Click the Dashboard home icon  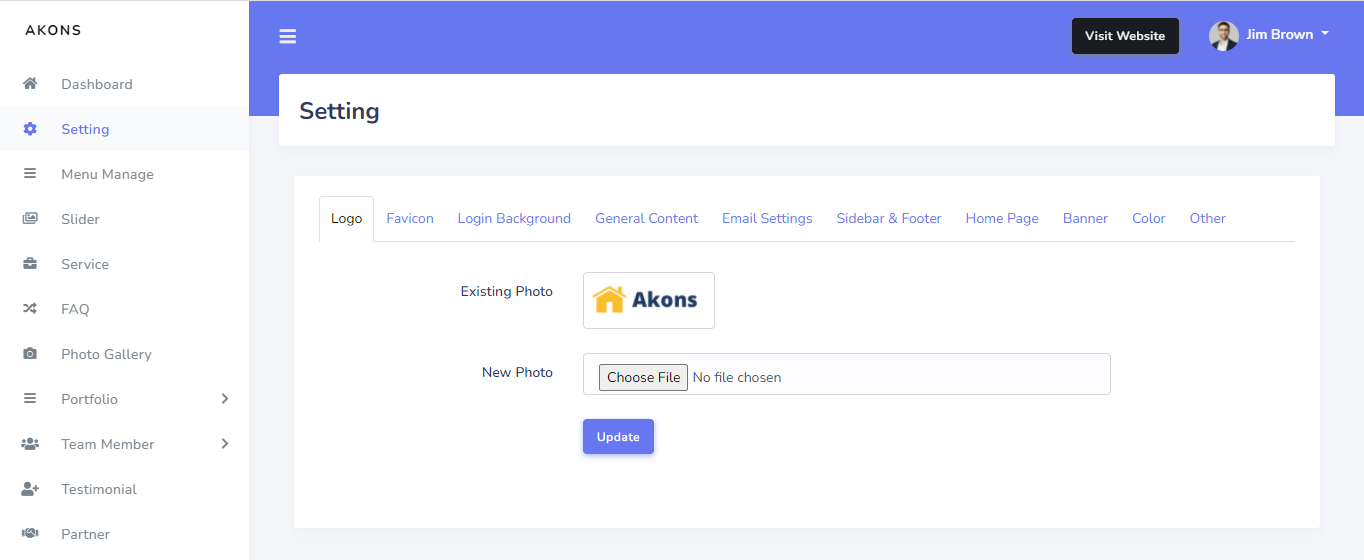coord(30,84)
